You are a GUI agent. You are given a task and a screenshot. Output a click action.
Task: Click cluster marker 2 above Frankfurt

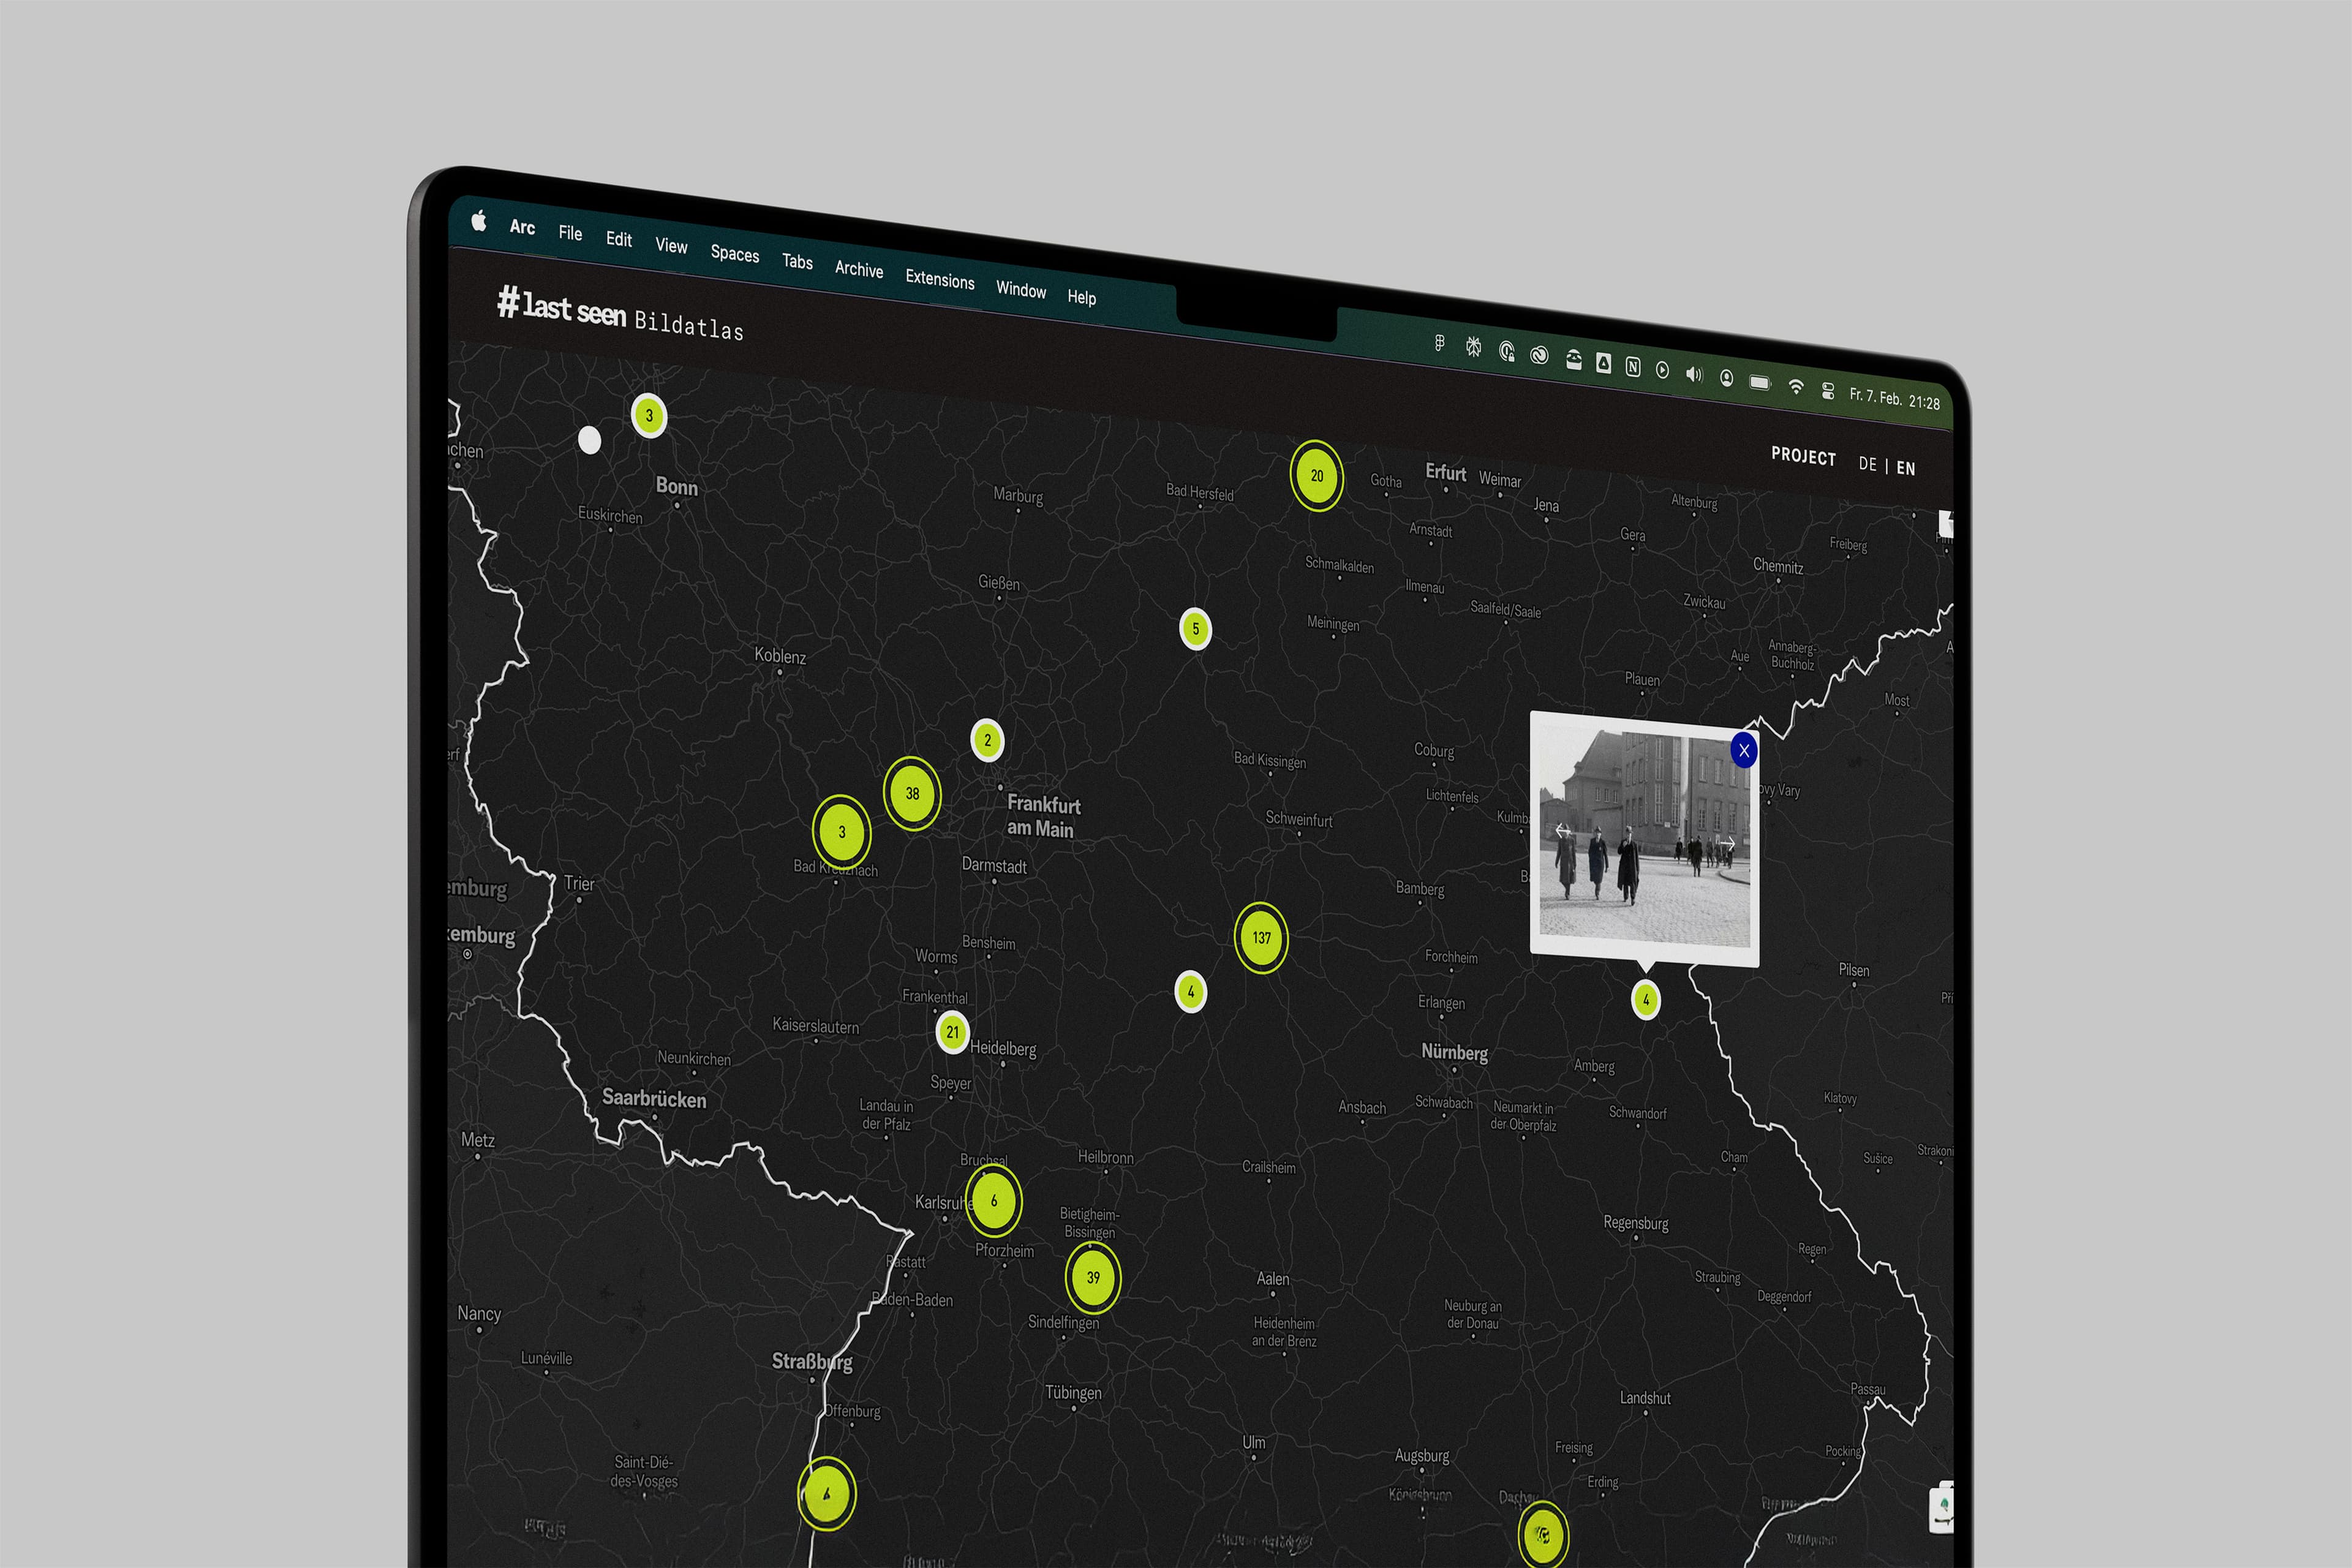coord(987,740)
